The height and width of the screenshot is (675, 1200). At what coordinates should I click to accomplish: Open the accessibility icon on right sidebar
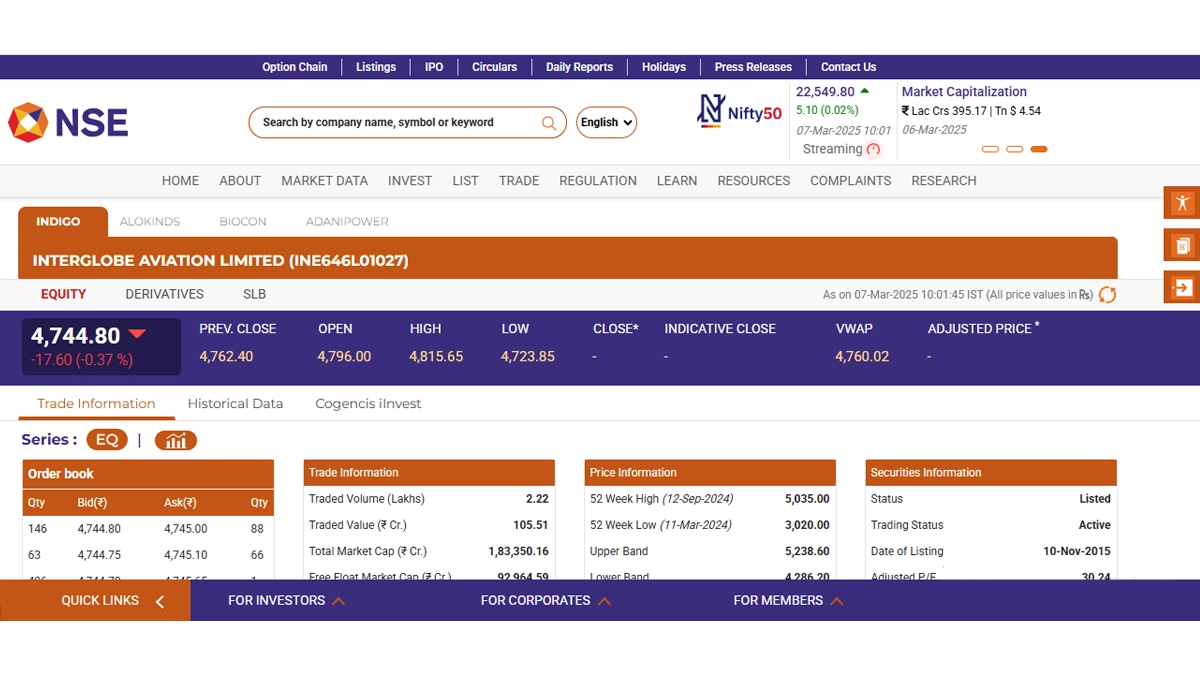[1182, 203]
